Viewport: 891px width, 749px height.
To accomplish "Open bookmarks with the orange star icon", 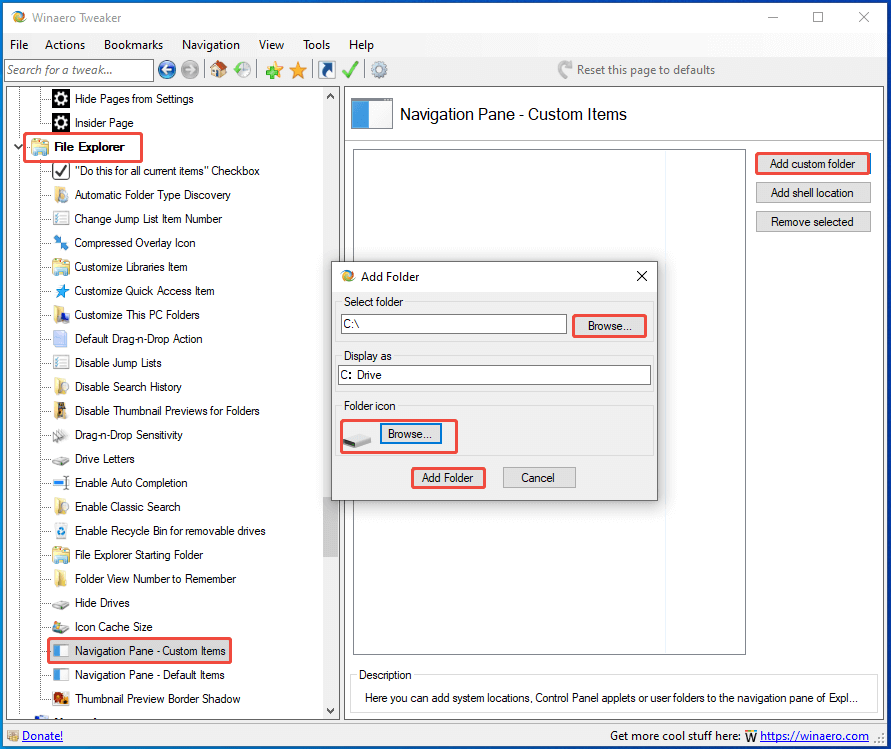I will 298,70.
